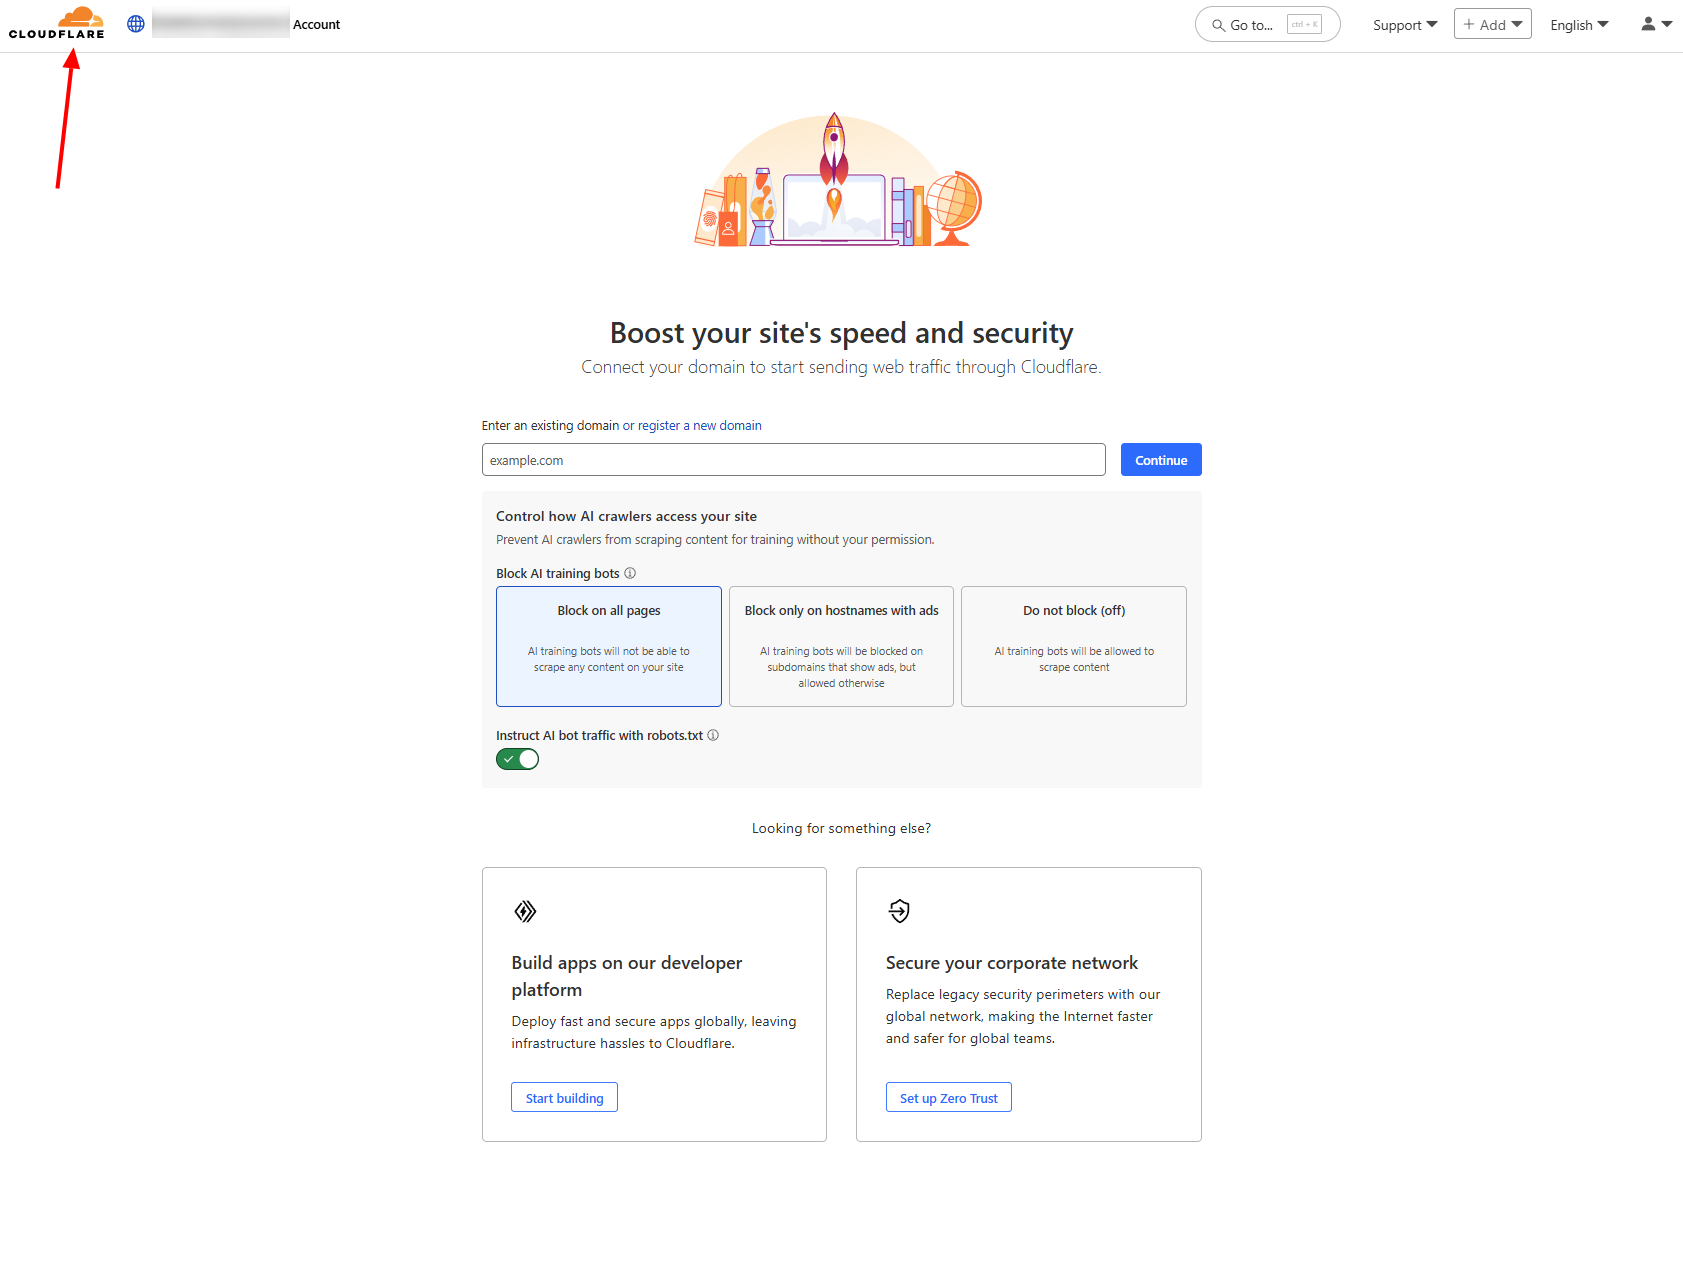Click the Cloudflare logo

pos(57,23)
